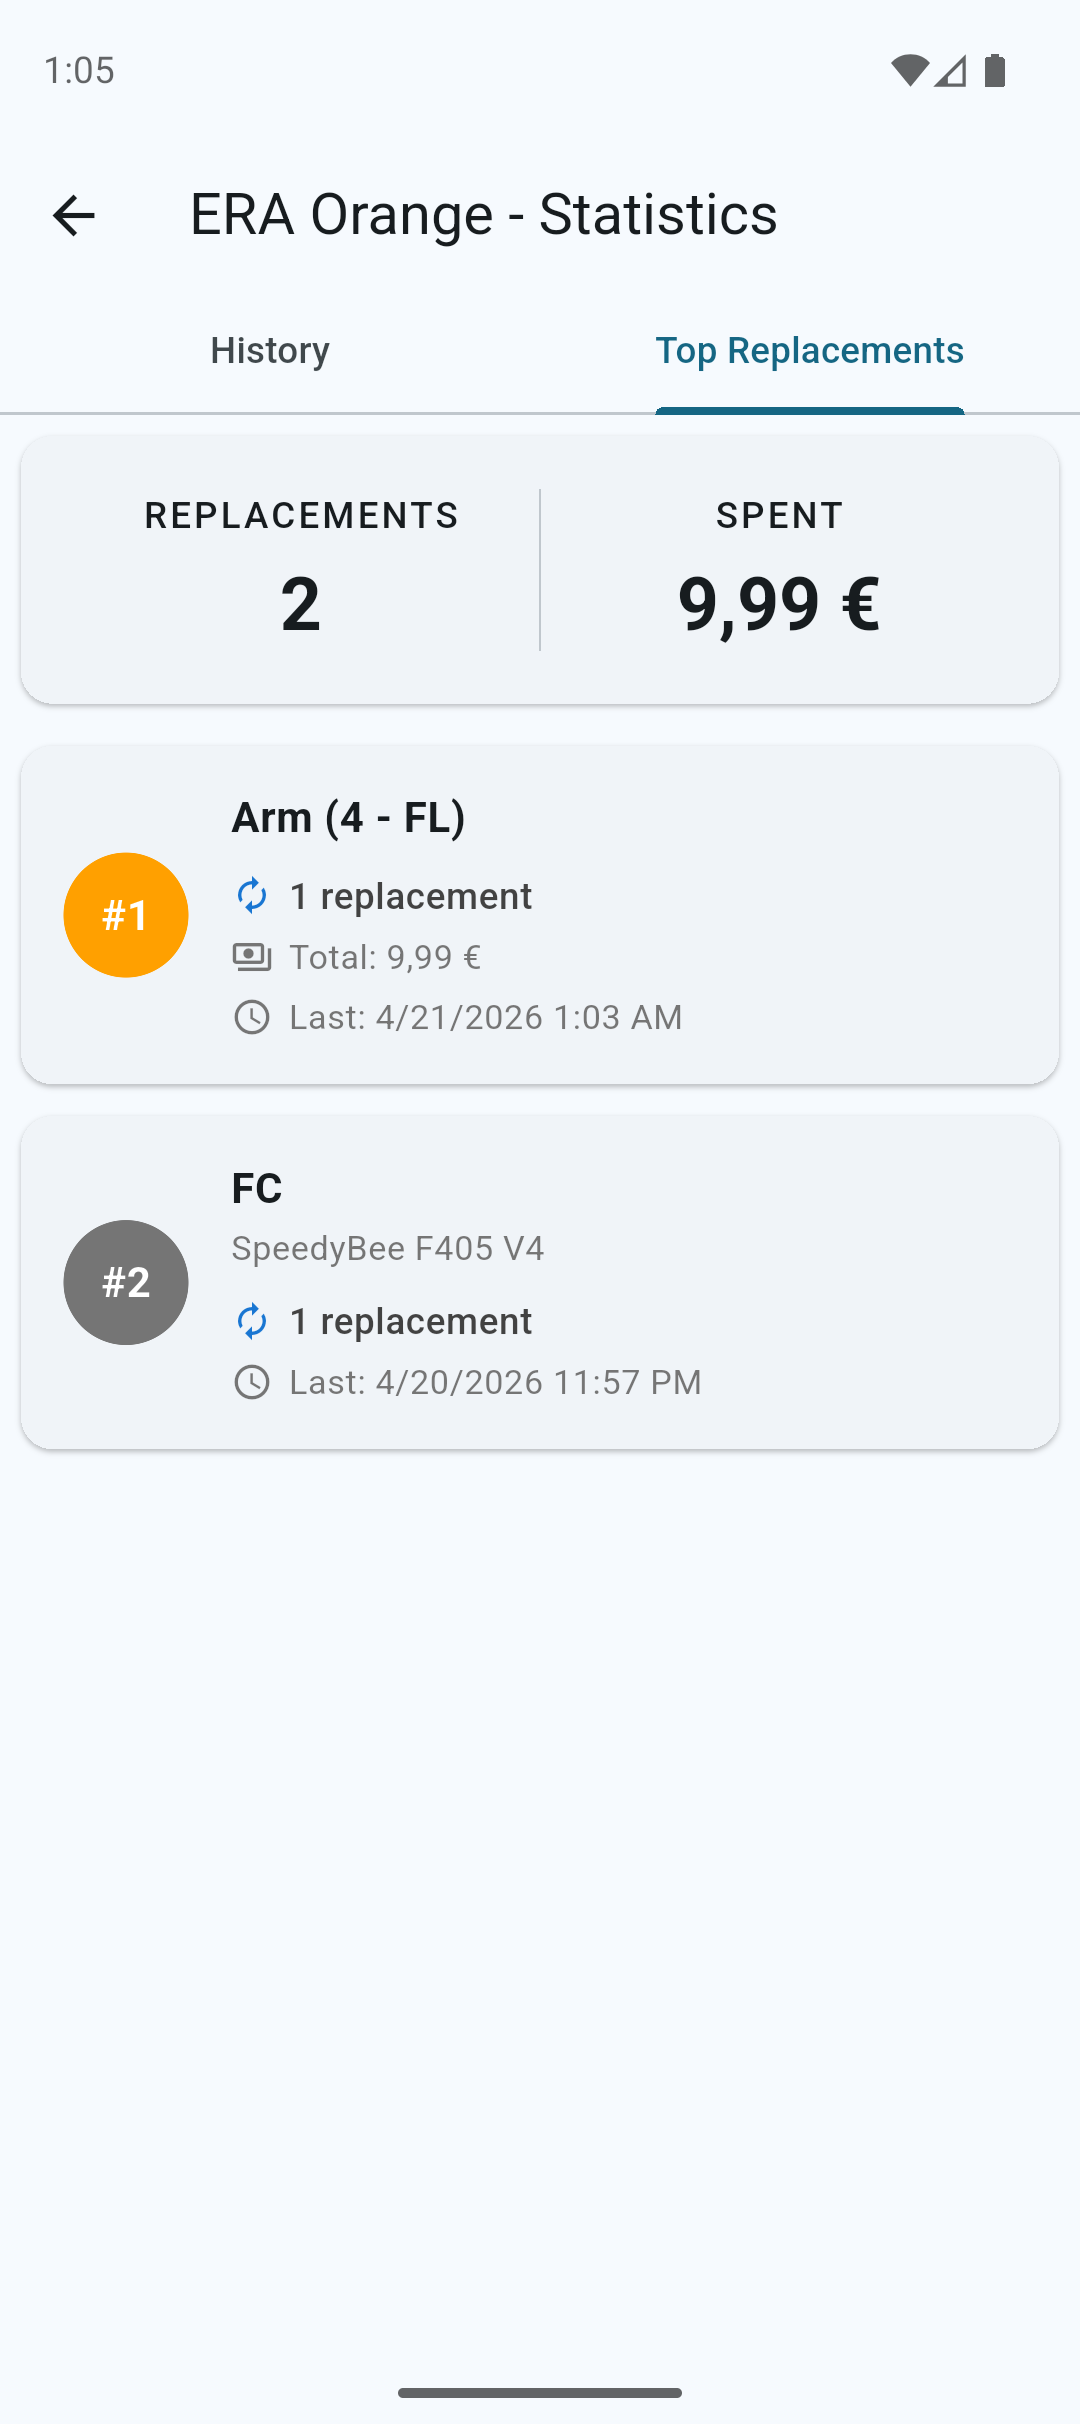Viewport: 1080px width, 2424px height.
Task: Click the time display showing 1:05
Action: [80, 70]
